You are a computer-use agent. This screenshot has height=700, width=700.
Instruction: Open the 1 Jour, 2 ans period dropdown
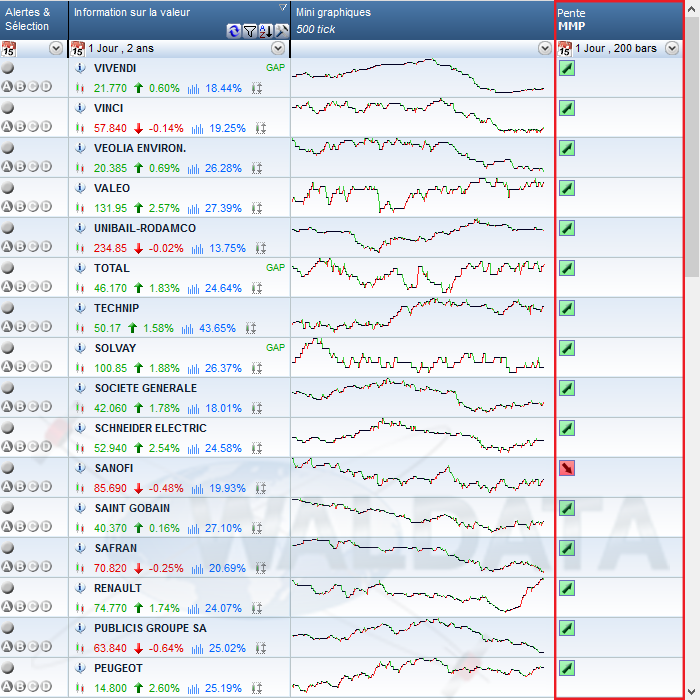pyautogui.click(x=278, y=48)
